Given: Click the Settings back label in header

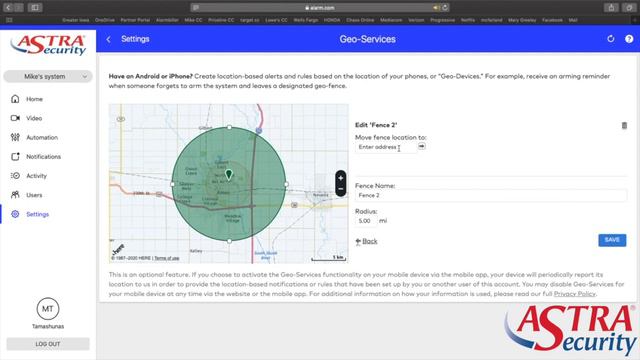Looking at the screenshot, I should coord(135,39).
